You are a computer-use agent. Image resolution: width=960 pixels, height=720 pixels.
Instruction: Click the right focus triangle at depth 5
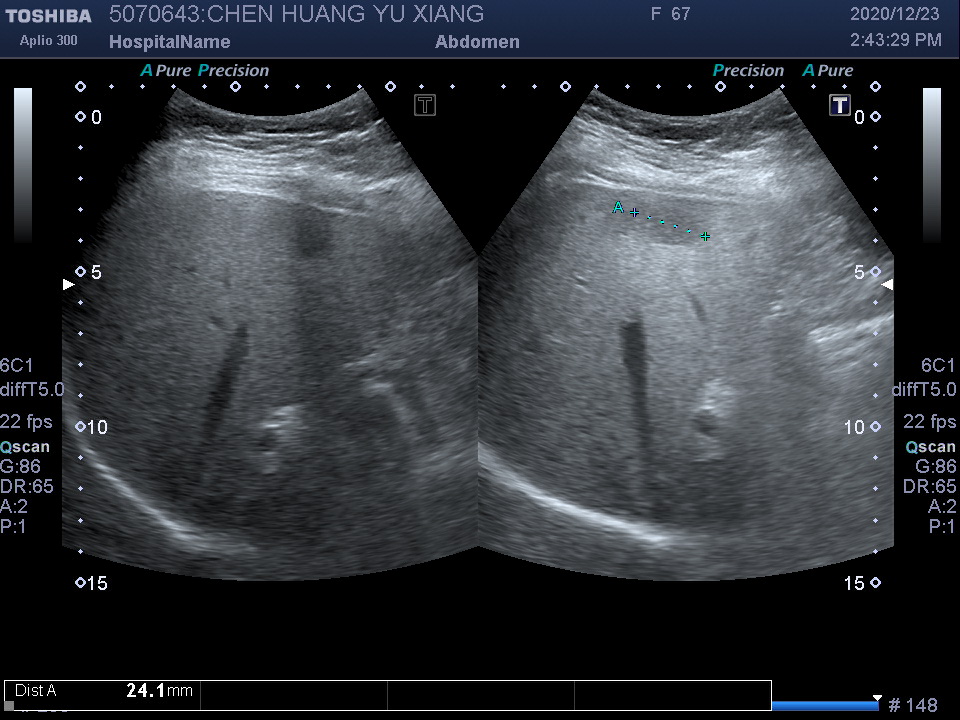pyautogui.click(x=886, y=285)
